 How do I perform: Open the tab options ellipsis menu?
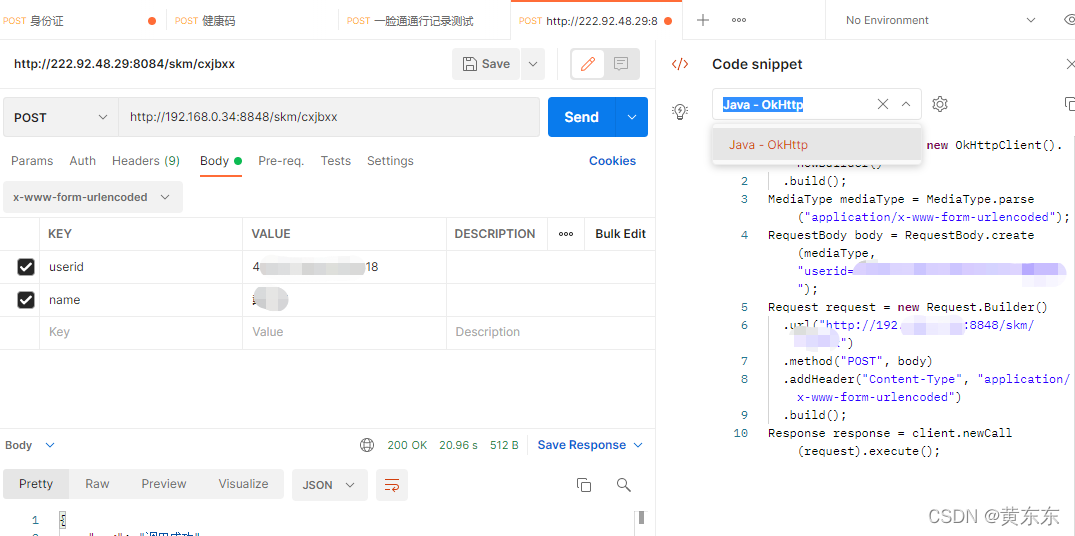pos(738,21)
